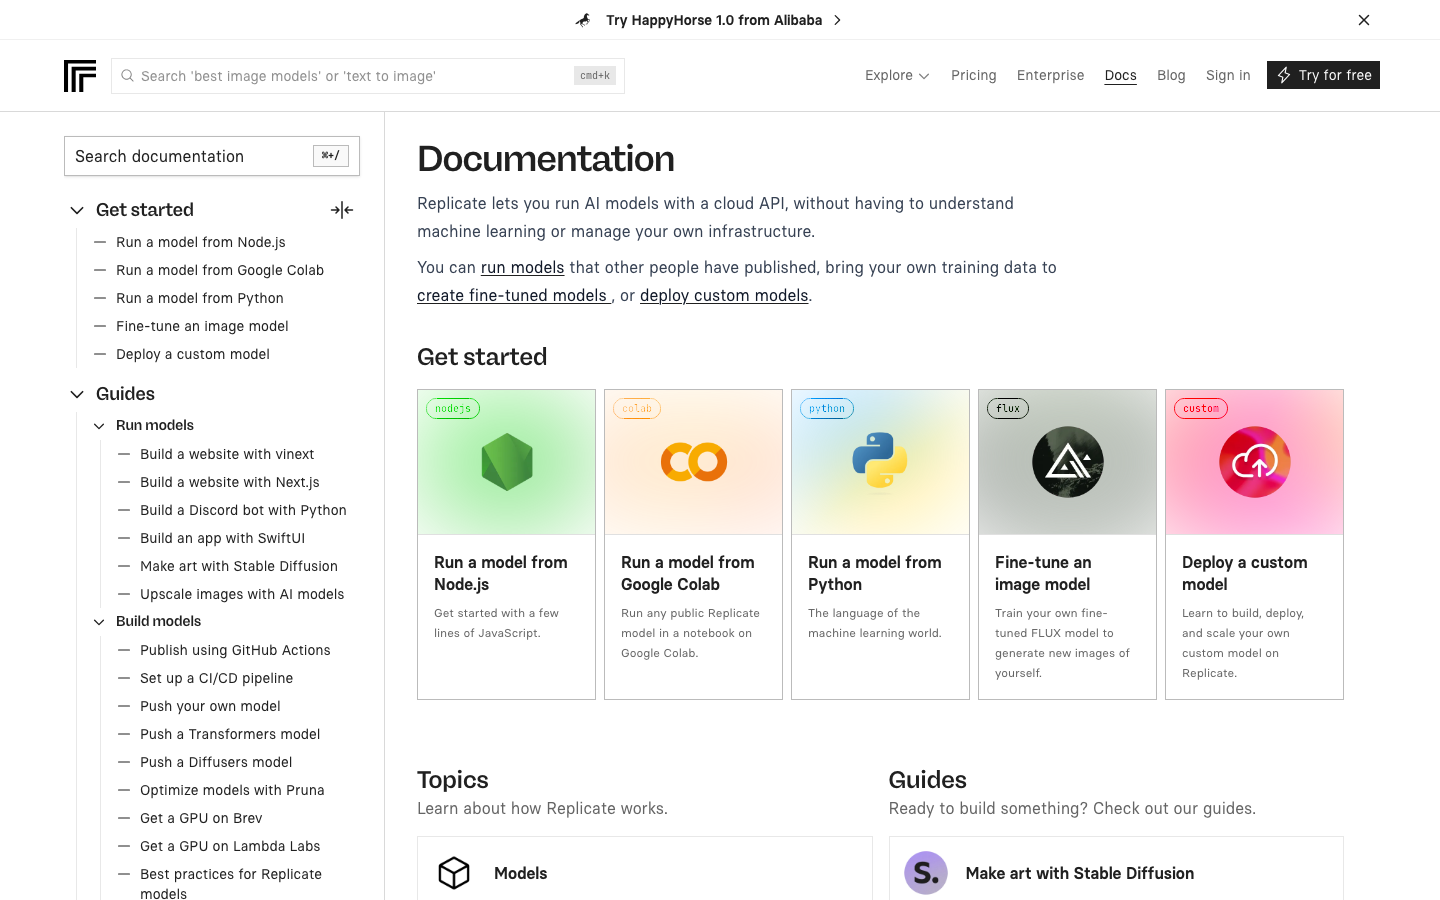Open sidebar link Fine-tune an image model

pyautogui.click(x=202, y=326)
